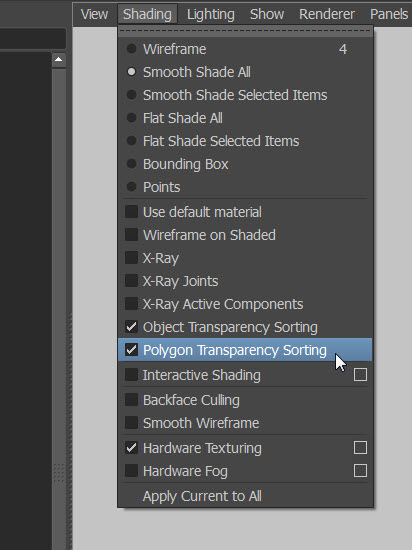This screenshot has width=412, height=550.
Task: Click the scroll up arrow in left panel
Action: 59,60
